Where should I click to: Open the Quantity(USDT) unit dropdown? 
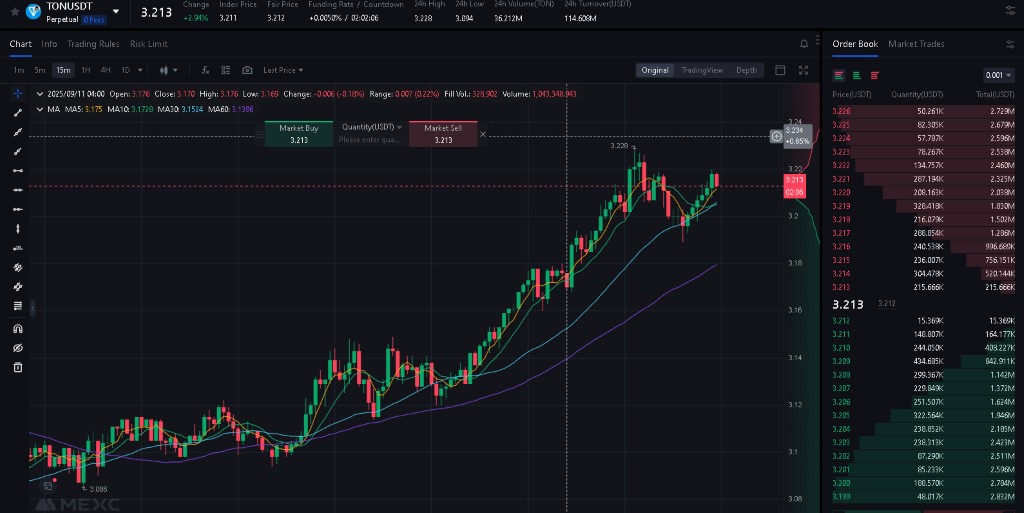(x=372, y=127)
